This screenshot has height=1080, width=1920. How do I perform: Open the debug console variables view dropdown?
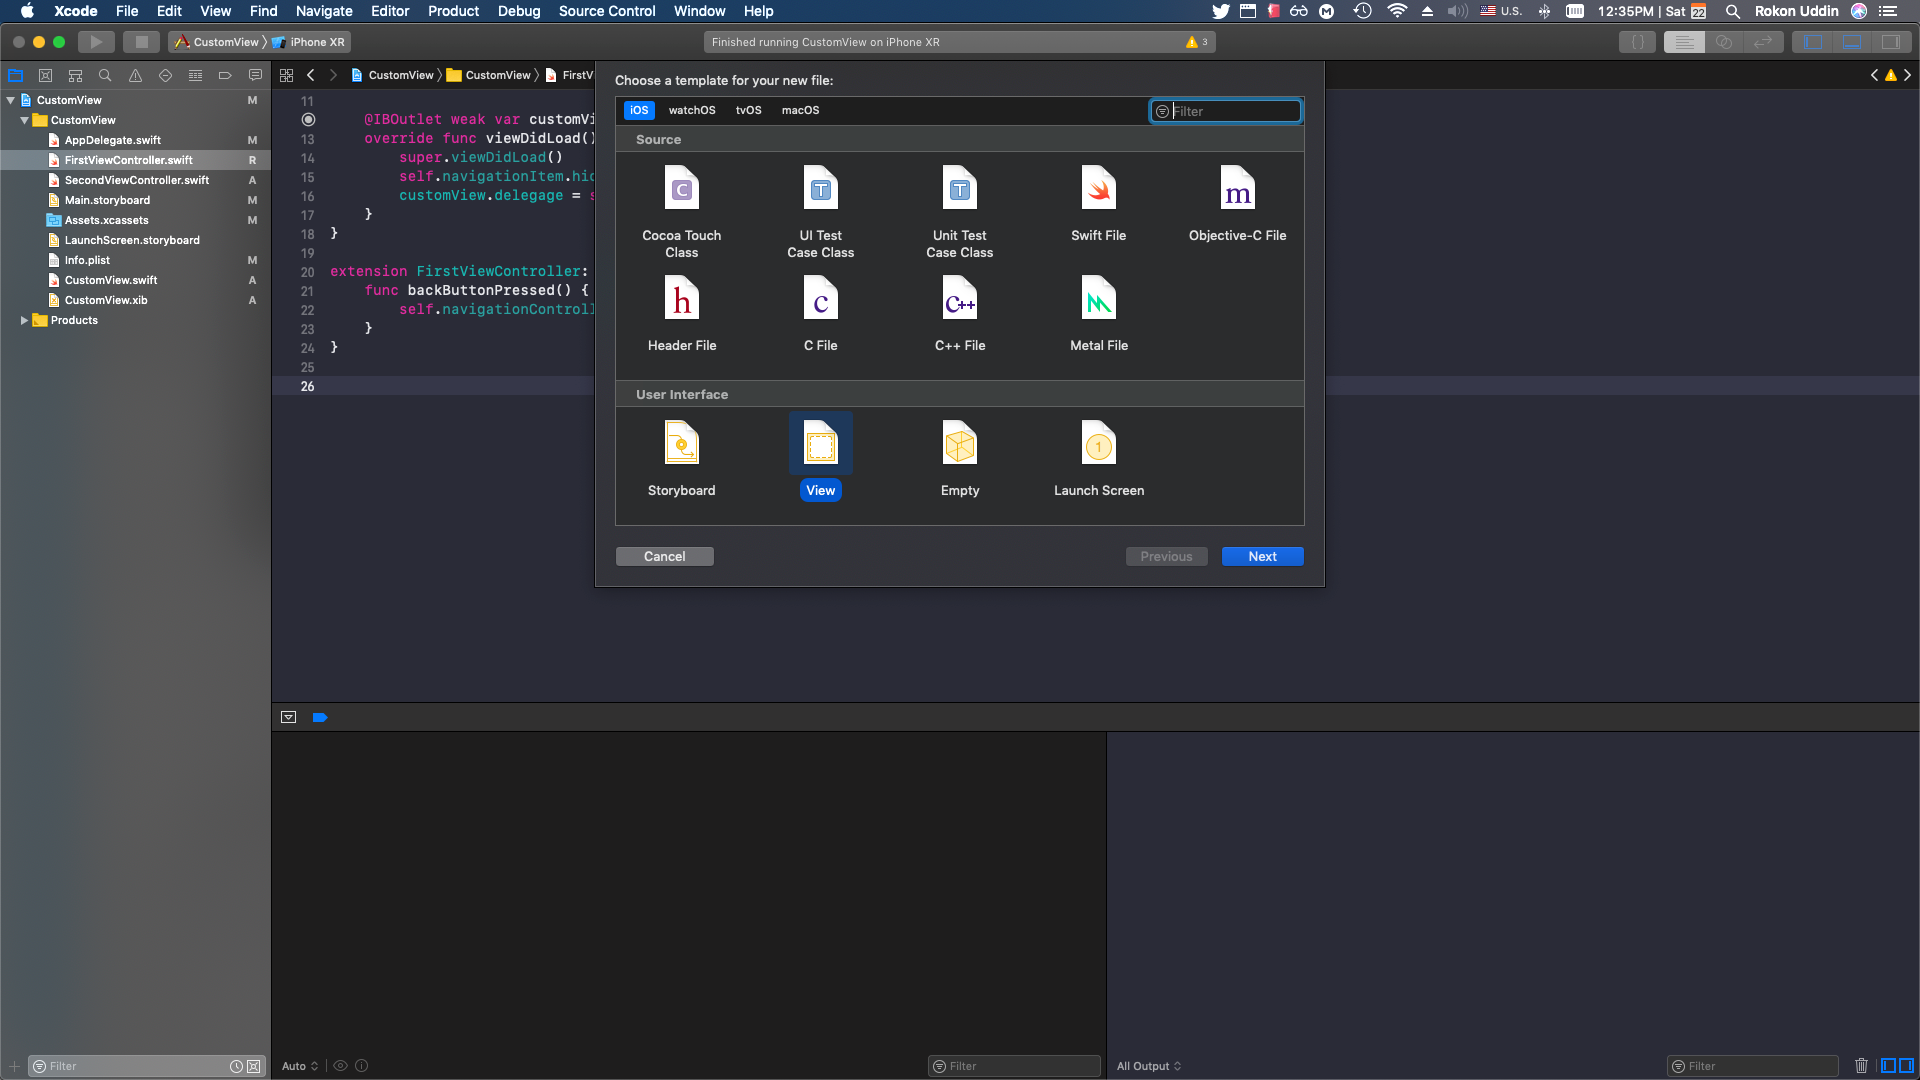tap(299, 1065)
